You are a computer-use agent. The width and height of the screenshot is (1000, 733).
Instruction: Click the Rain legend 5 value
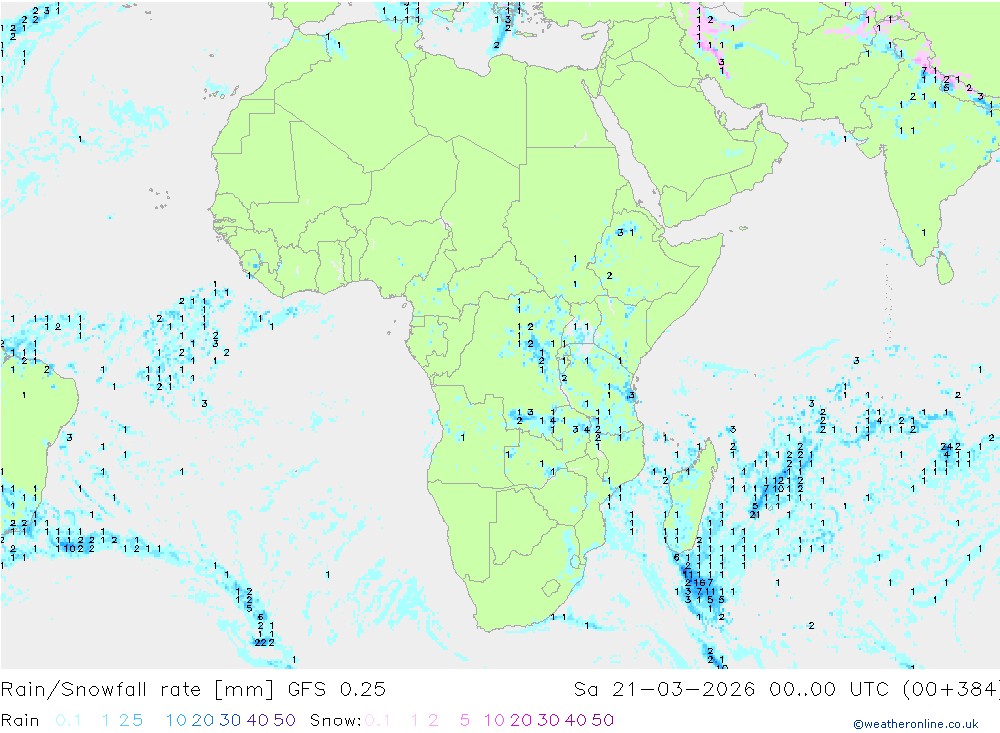click(x=138, y=720)
